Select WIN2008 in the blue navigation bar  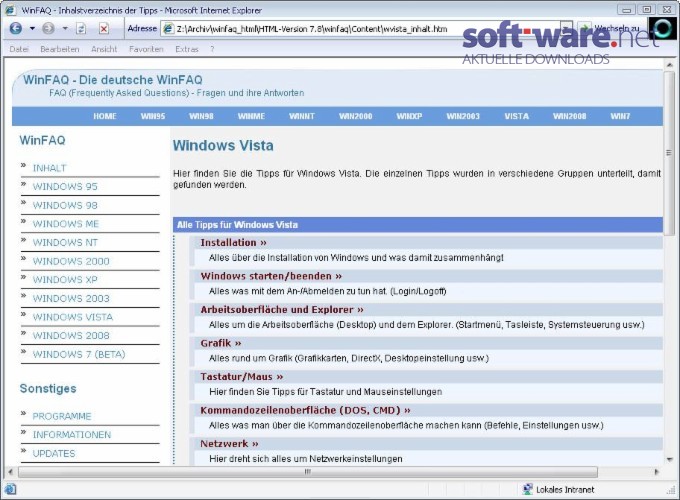point(569,116)
